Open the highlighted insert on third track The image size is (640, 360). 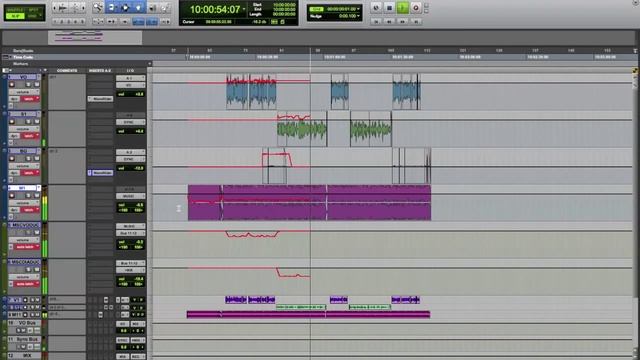(x=100, y=173)
